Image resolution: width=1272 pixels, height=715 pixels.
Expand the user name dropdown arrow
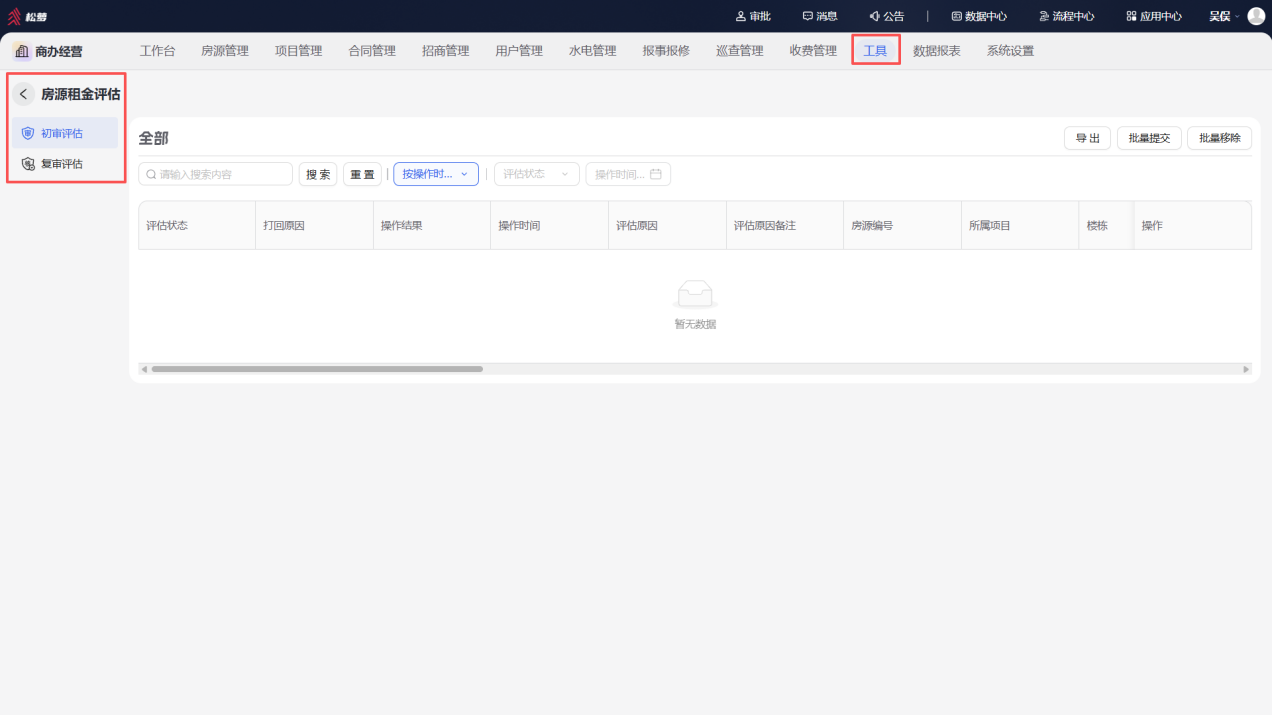coord(1237,16)
